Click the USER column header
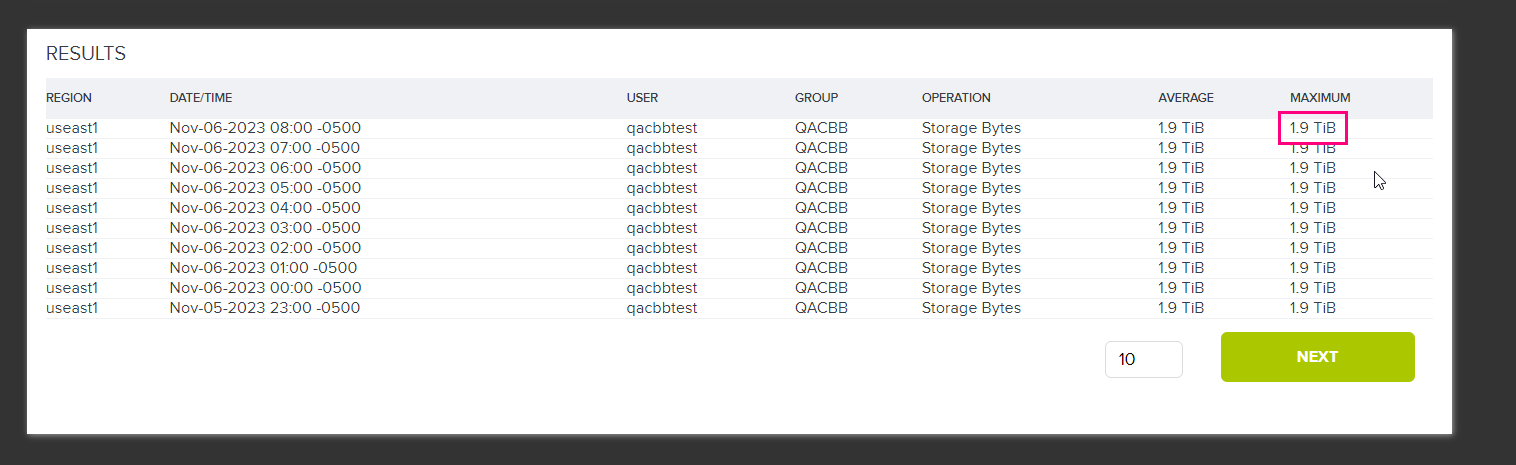The image size is (1516, 465). pyautogui.click(x=642, y=98)
